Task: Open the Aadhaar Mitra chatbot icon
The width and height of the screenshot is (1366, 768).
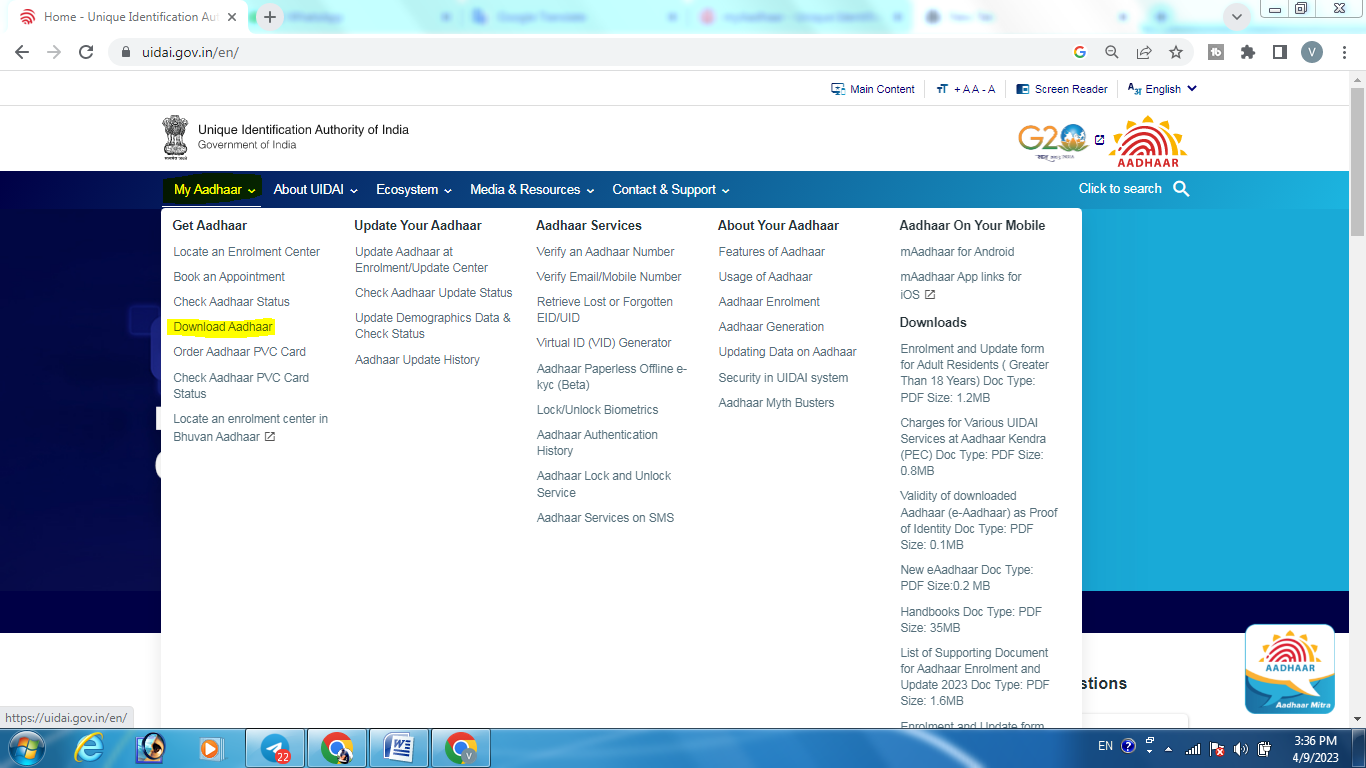Action: (x=1290, y=669)
